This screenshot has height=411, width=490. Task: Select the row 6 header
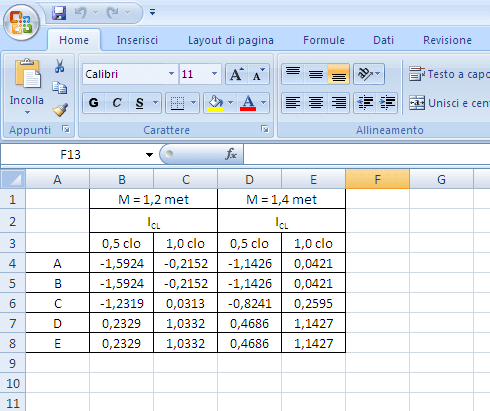[x=13, y=303]
